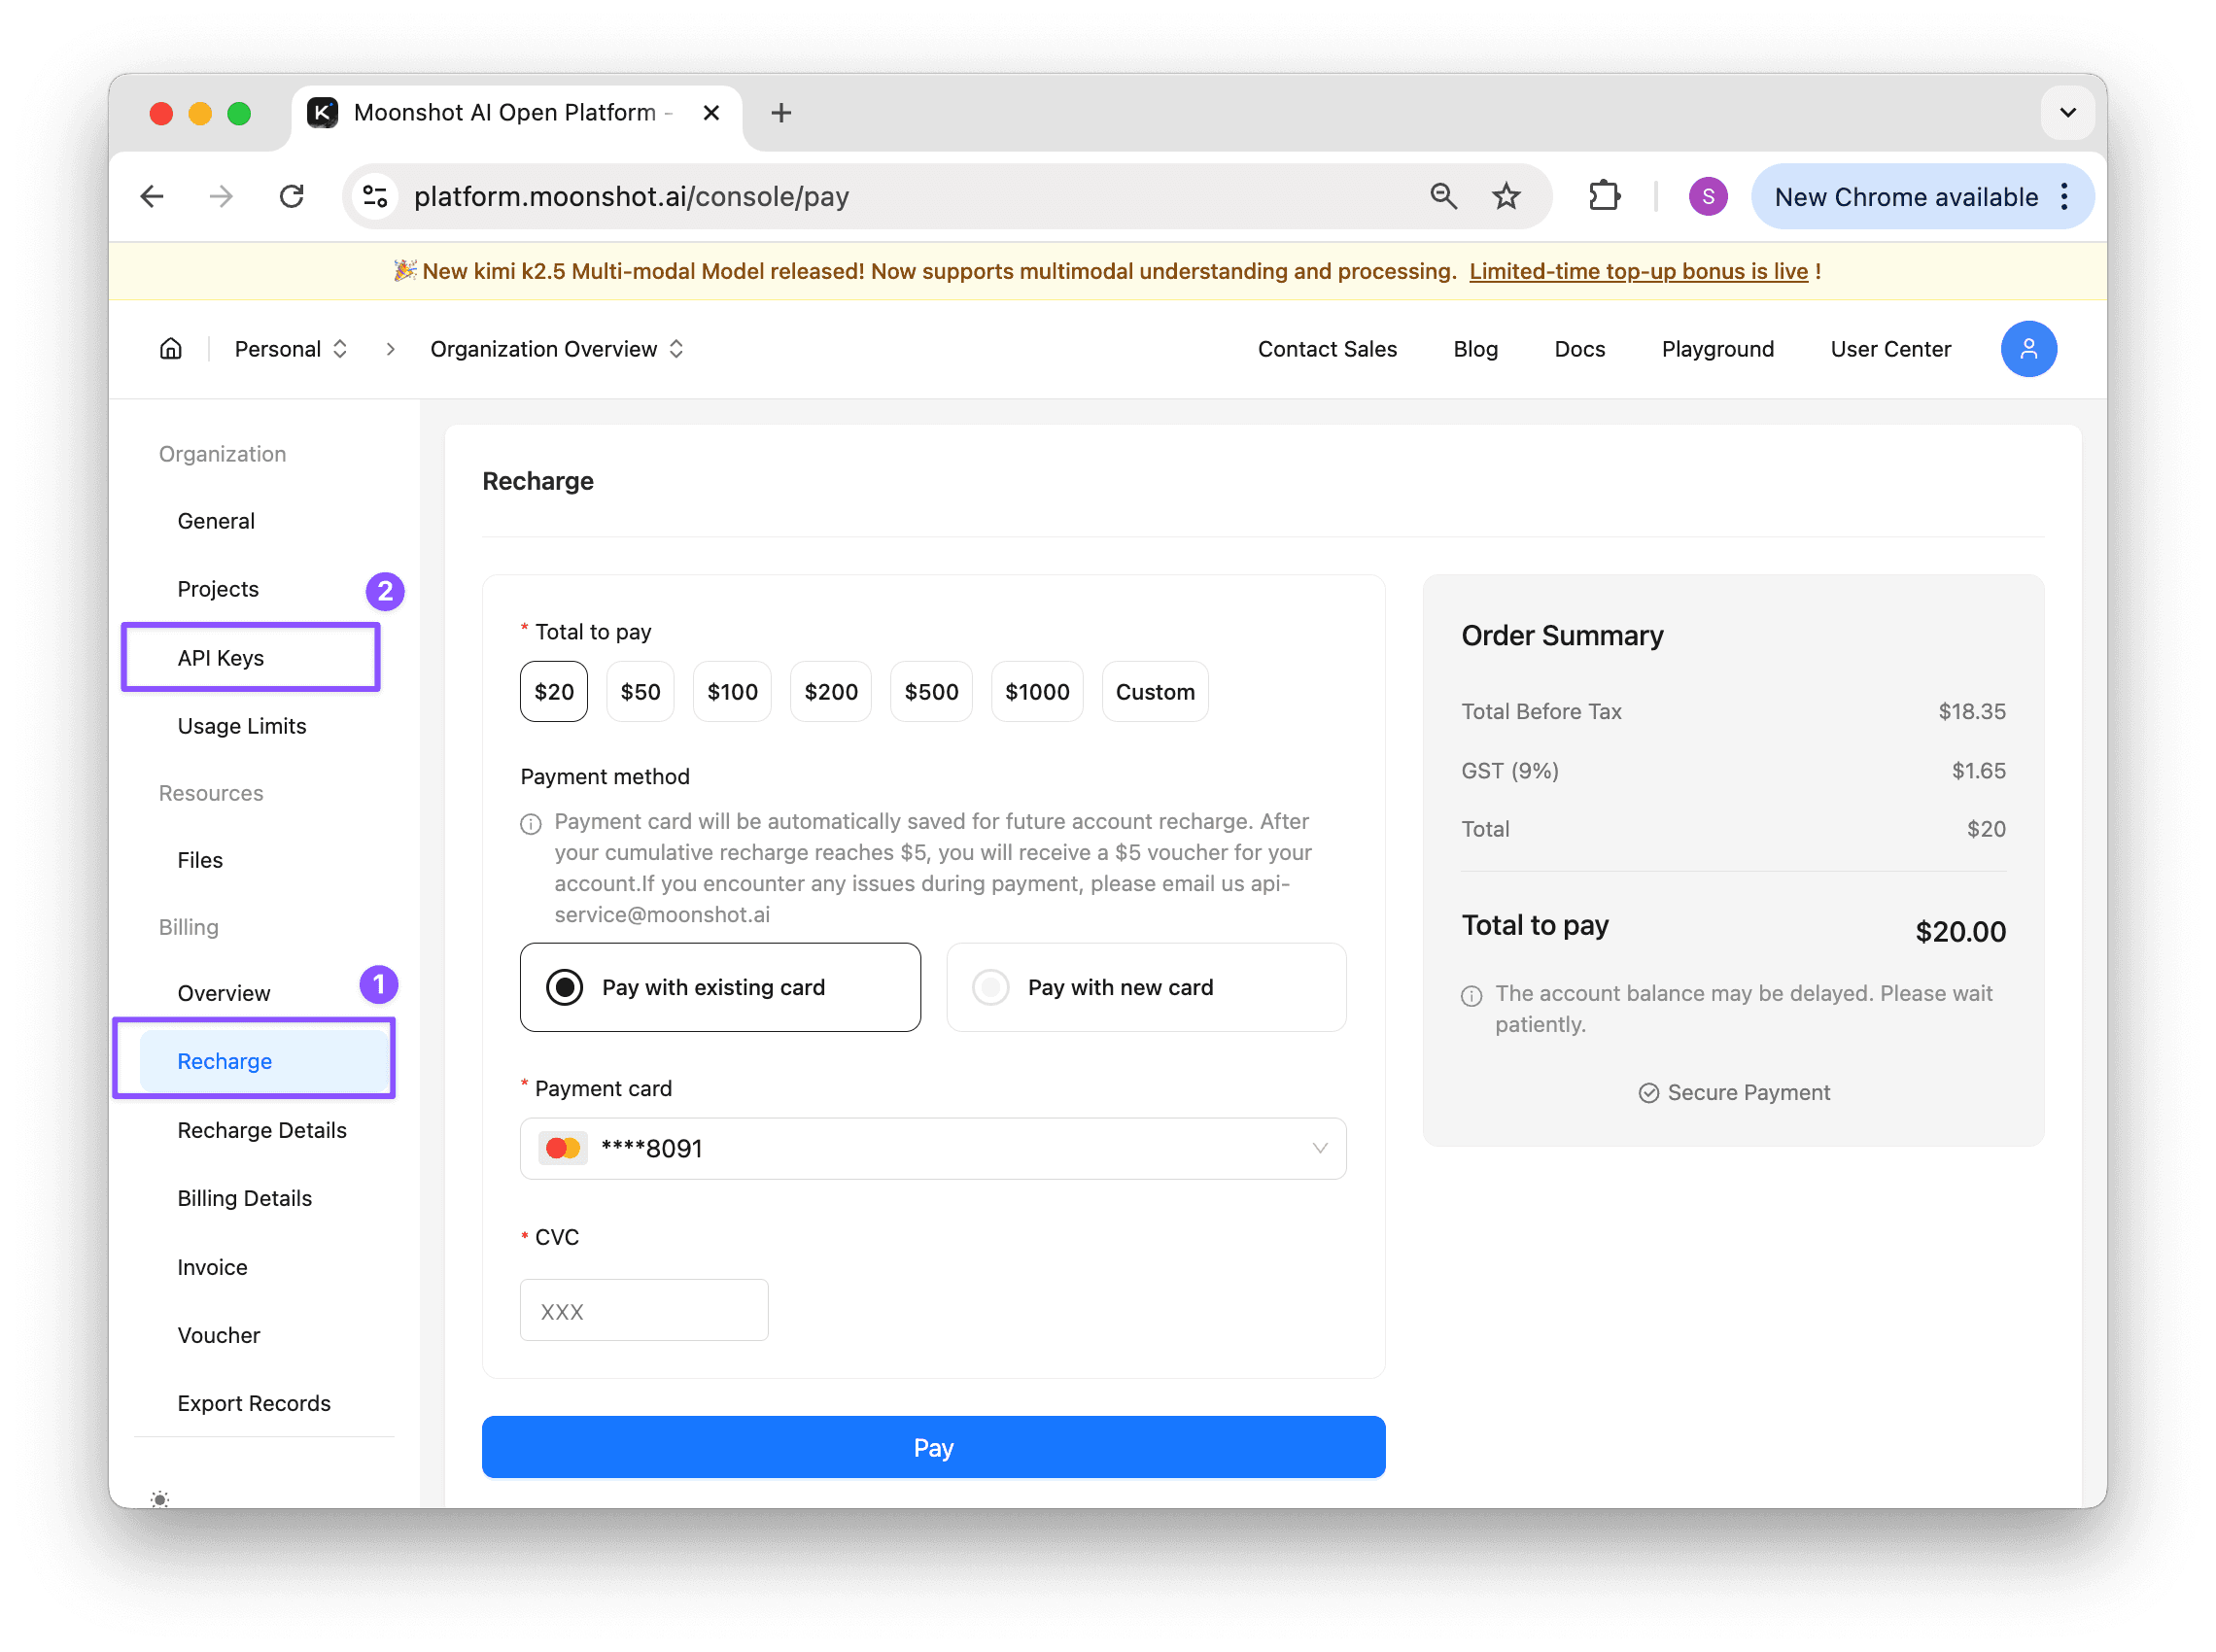Open the site information icon in address bar
The image size is (2216, 1652).
[x=375, y=196]
